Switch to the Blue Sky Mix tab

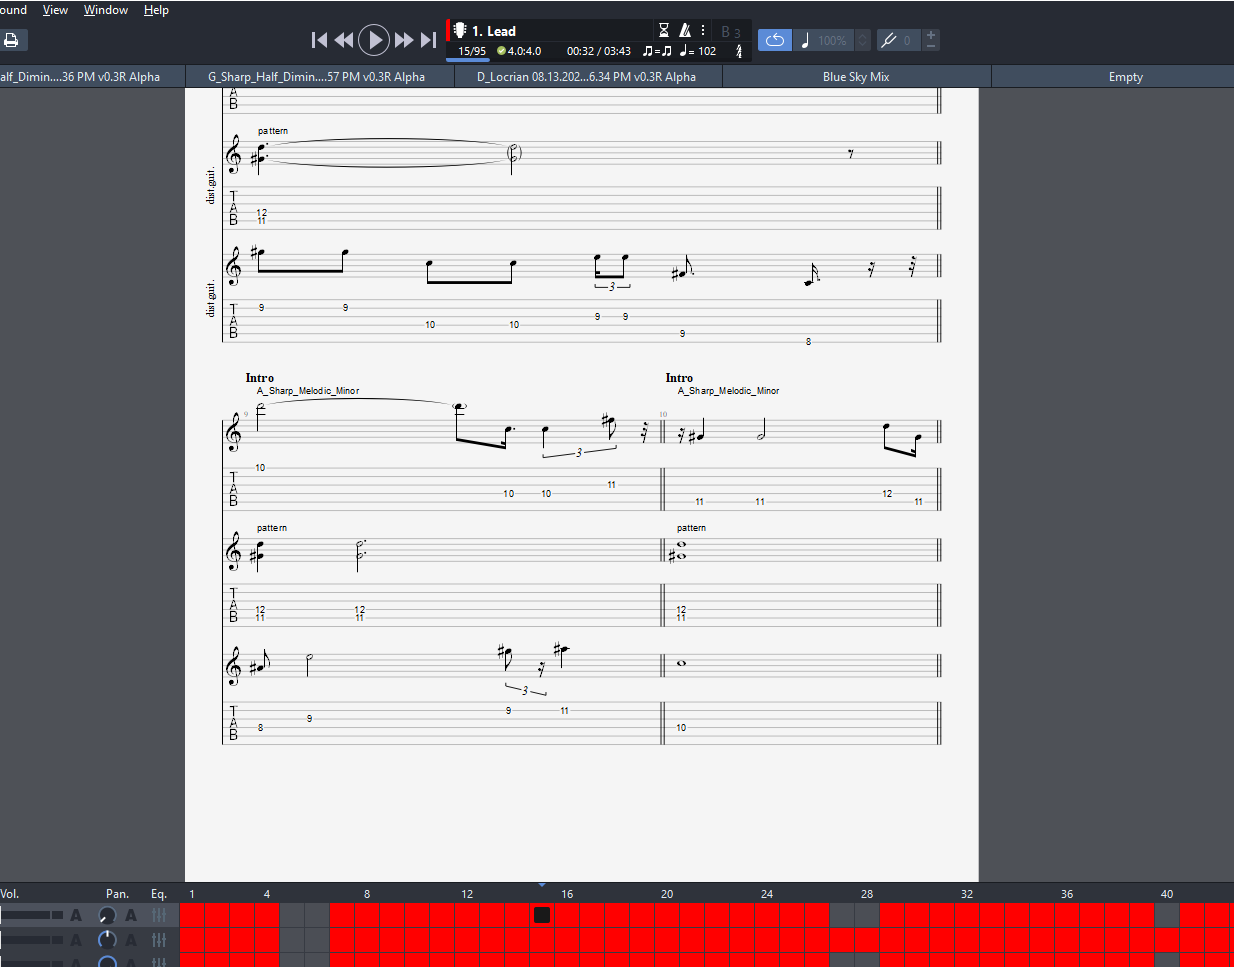(x=856, y=77)
